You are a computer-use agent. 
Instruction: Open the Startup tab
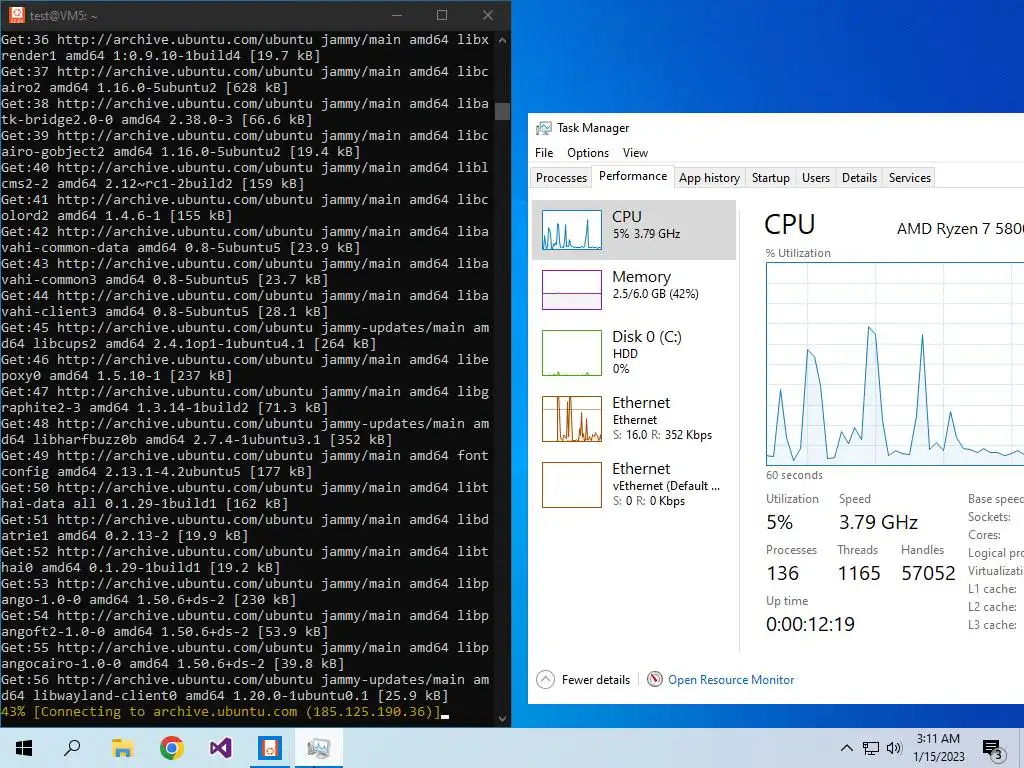(771, 178)
